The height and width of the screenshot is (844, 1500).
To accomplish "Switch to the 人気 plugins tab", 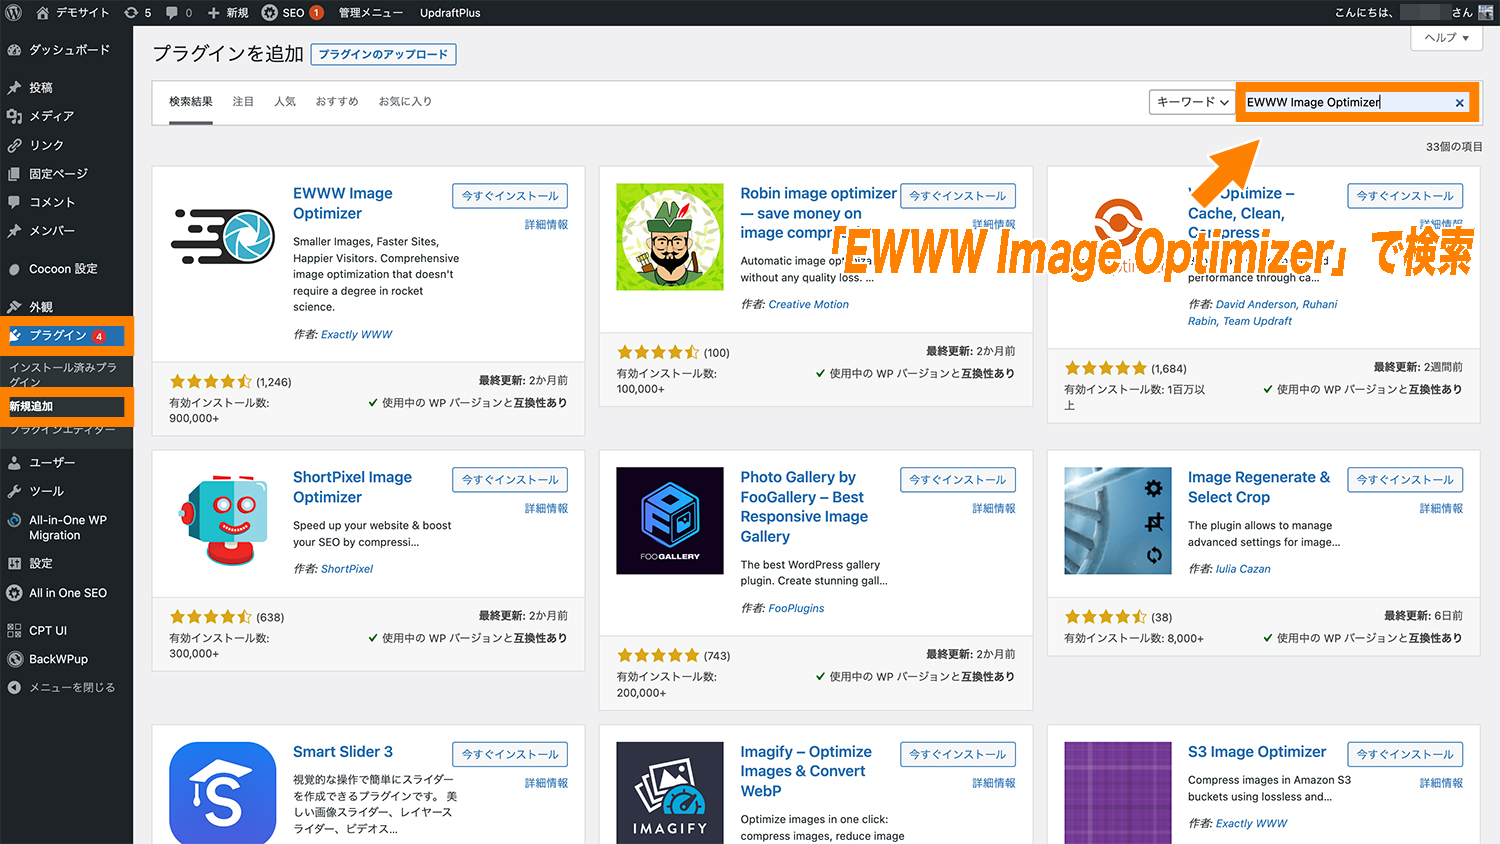I will click(x=285, y=101).
